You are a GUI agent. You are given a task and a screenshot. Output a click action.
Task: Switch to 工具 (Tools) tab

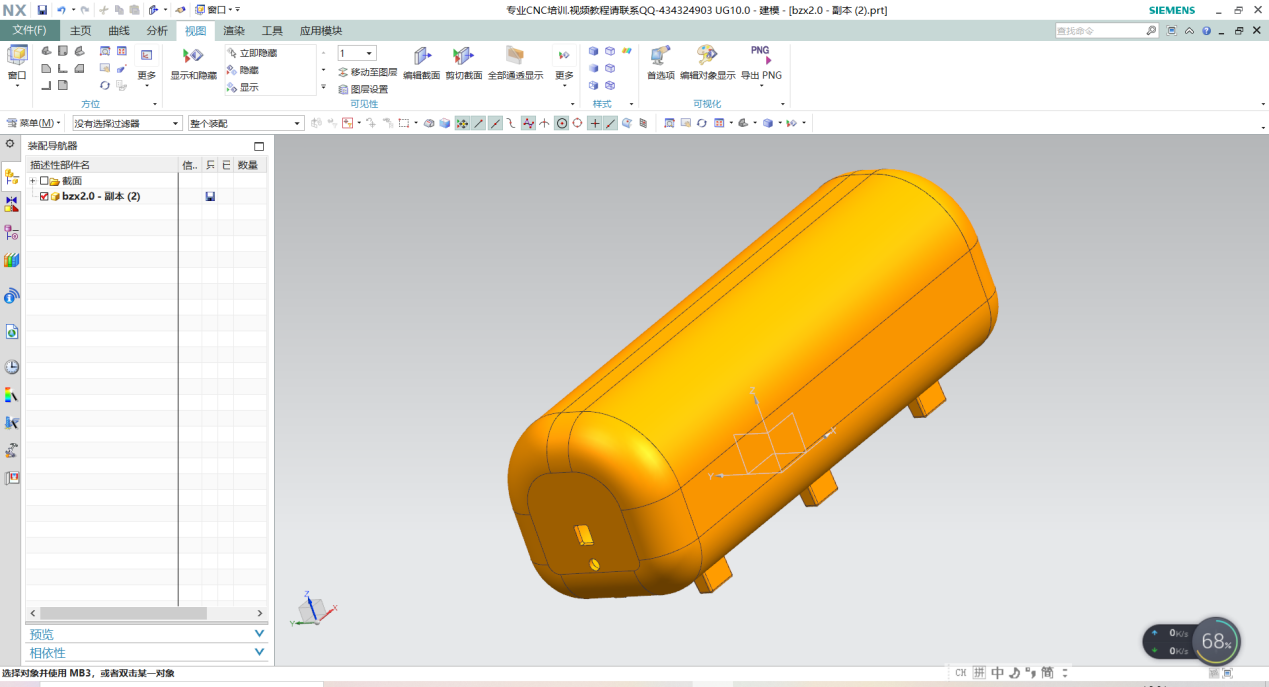pyautogui.click(x=272, y=31)
